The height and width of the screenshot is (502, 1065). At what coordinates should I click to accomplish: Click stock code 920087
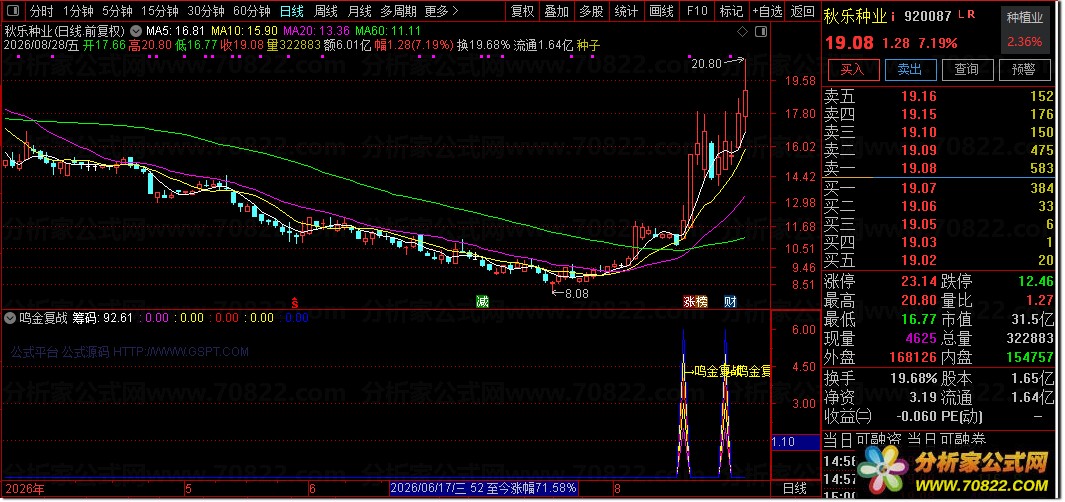(926, 15)
